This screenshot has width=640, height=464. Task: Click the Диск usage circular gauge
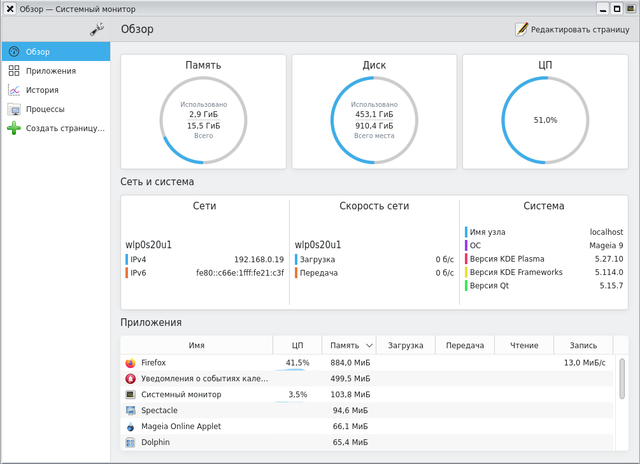coord(374,120)
